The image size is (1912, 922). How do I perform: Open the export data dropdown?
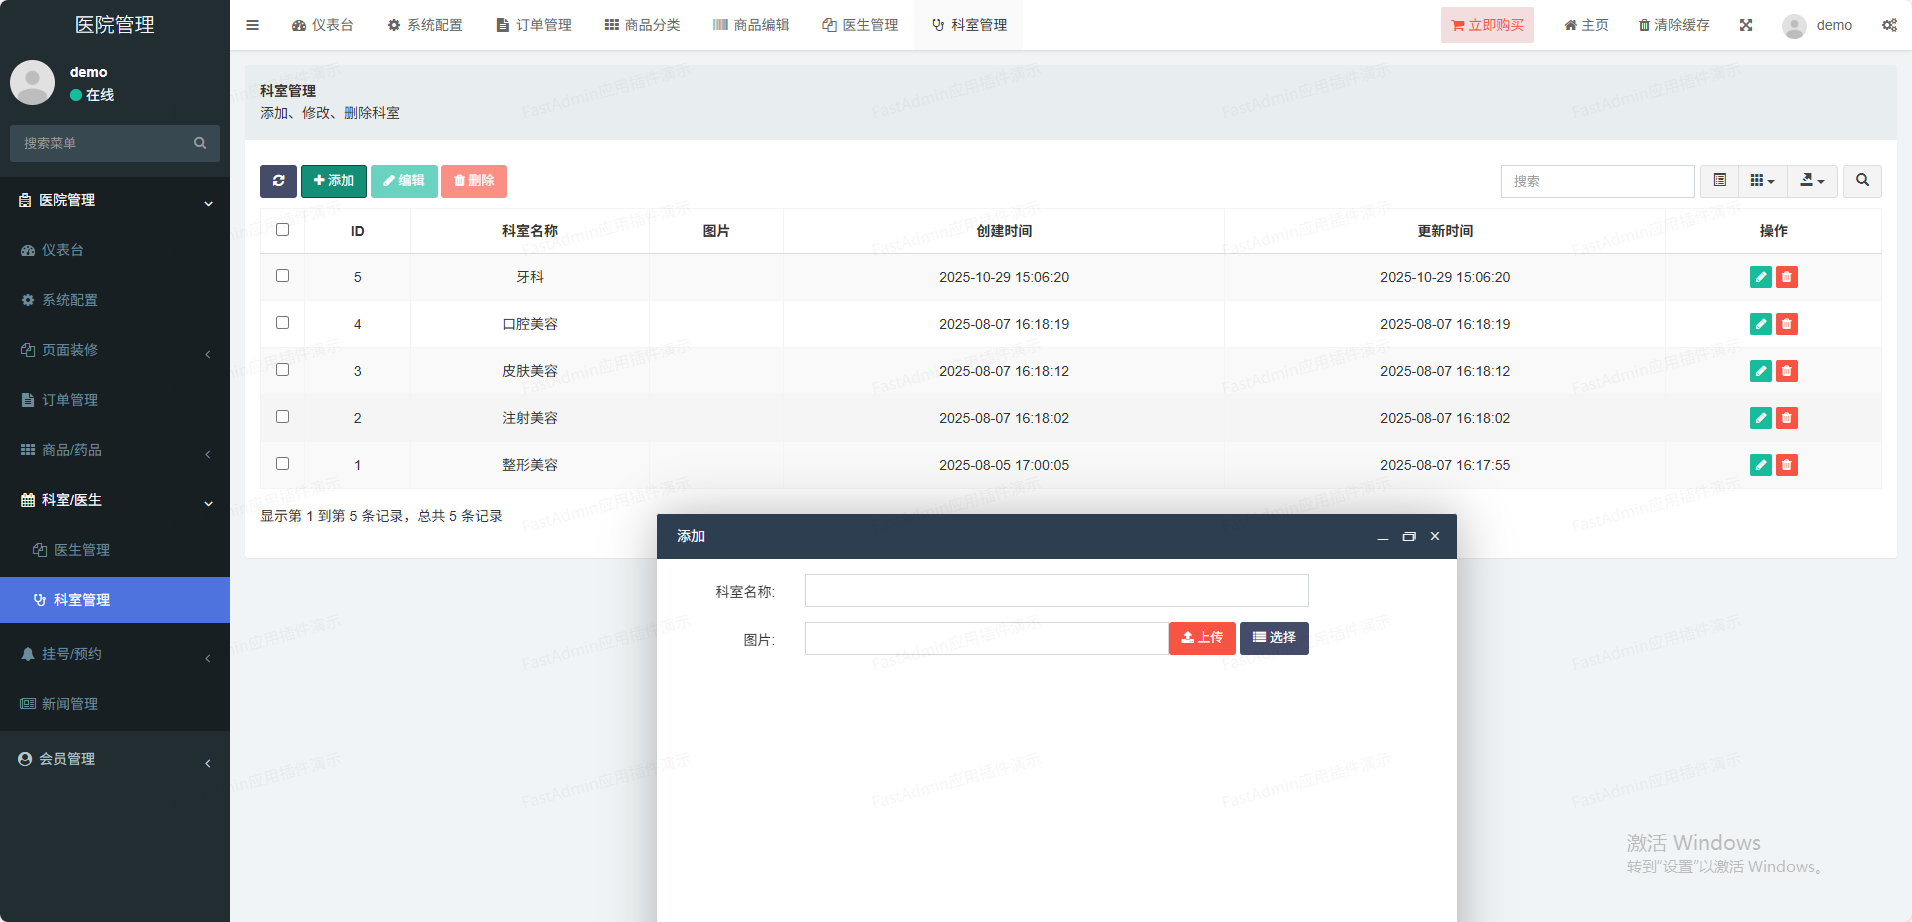click(1812, 181)
